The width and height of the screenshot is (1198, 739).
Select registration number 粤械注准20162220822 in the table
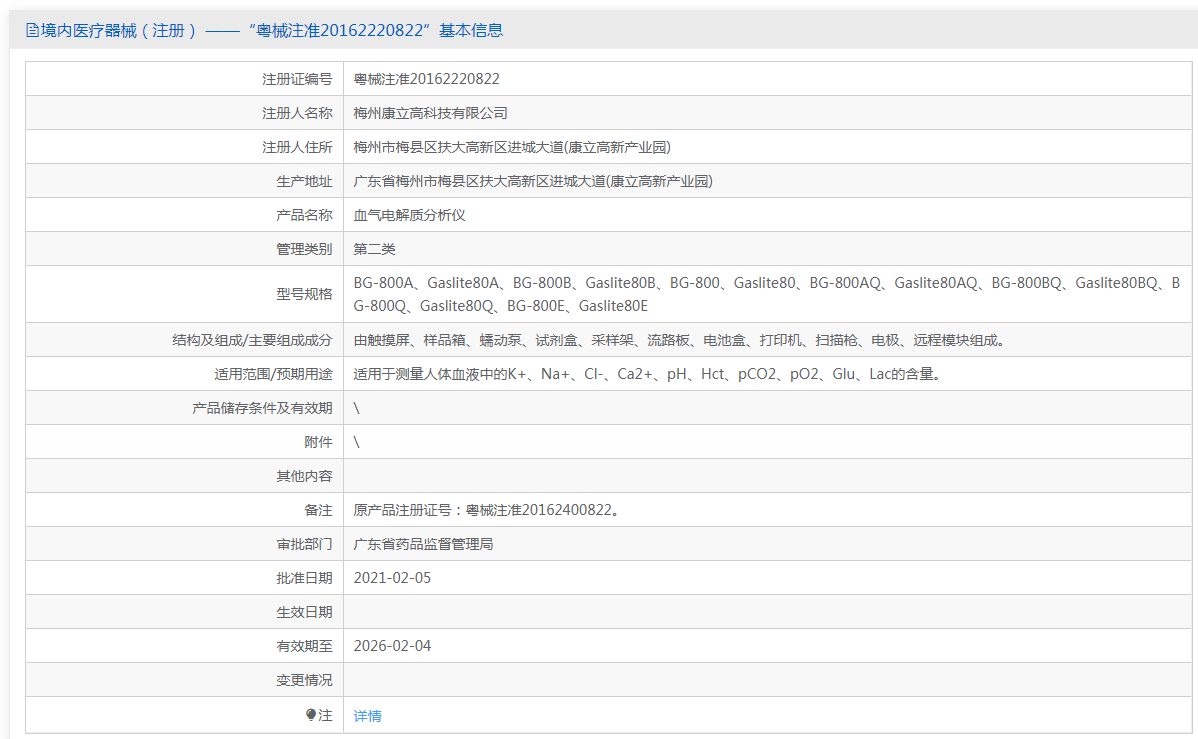pyautogui.click(x=427, y=79)
